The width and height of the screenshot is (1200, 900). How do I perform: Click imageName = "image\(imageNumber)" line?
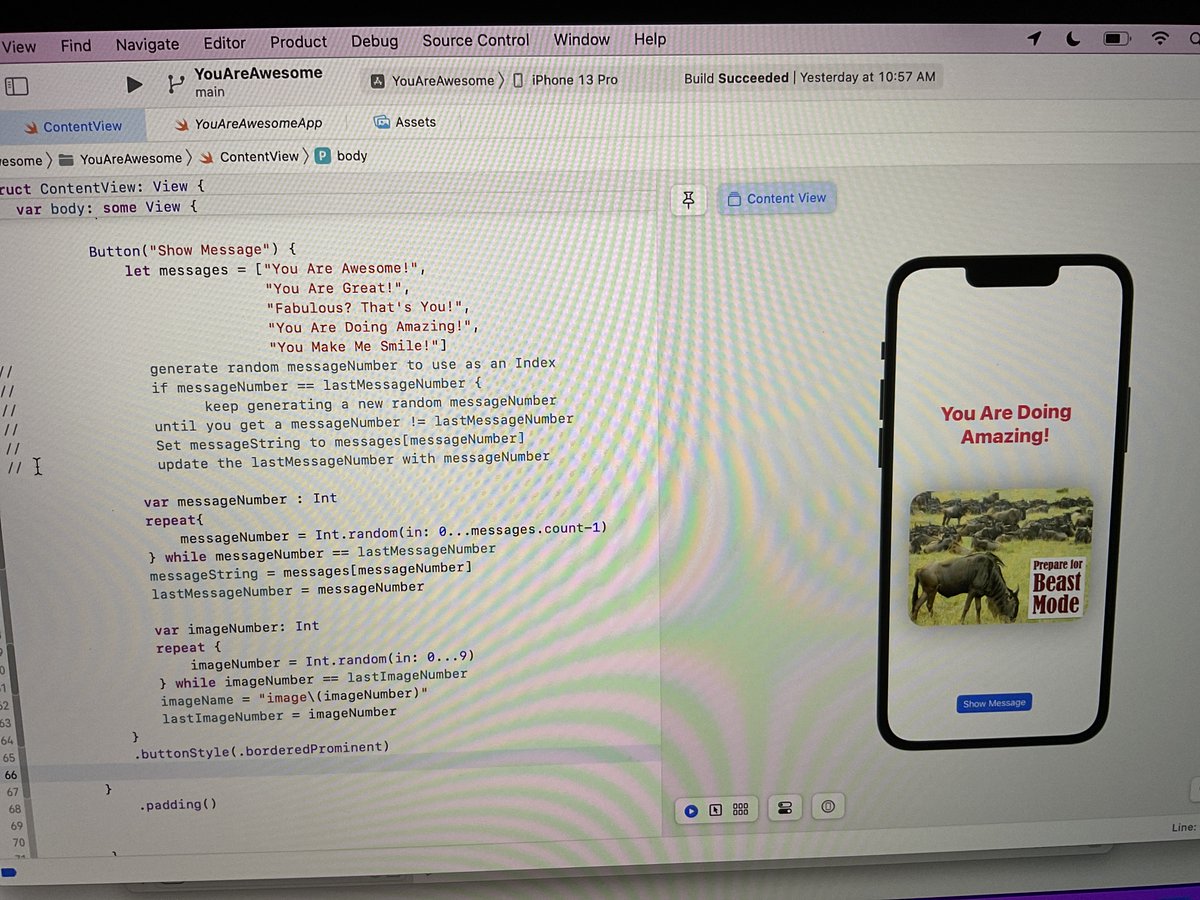tap(294, 697)
